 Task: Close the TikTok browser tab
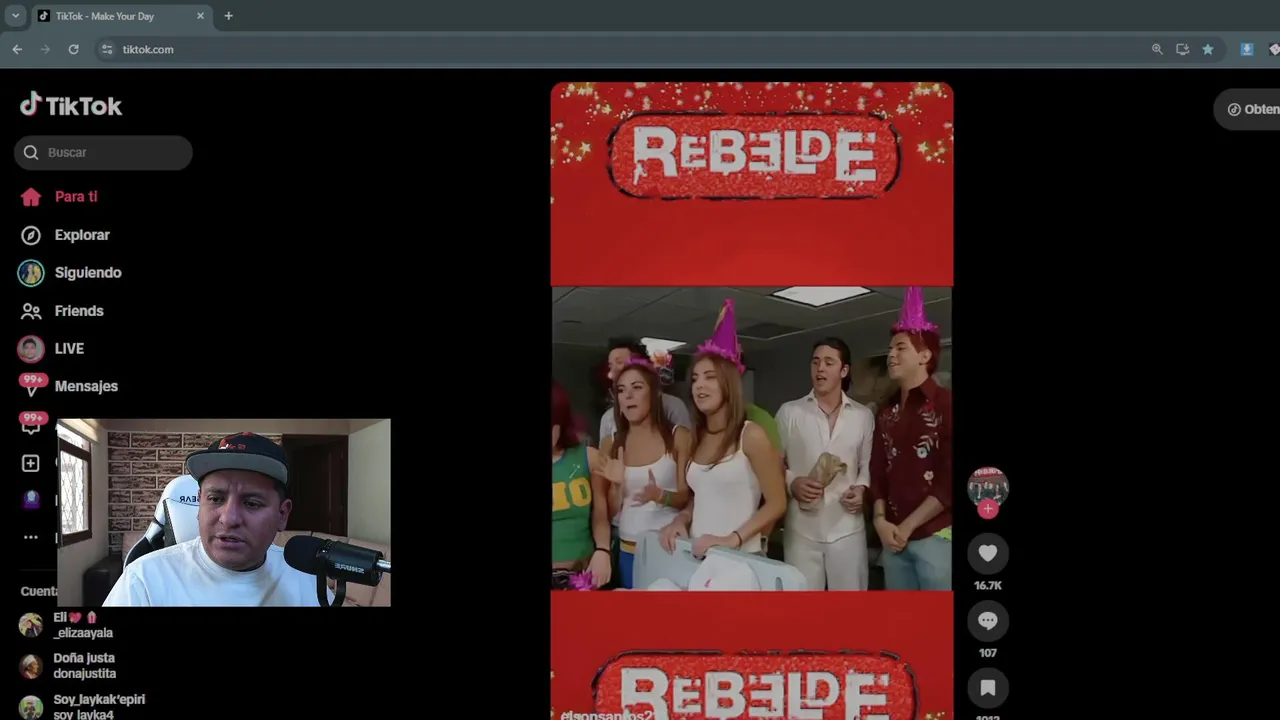point(200,16)
